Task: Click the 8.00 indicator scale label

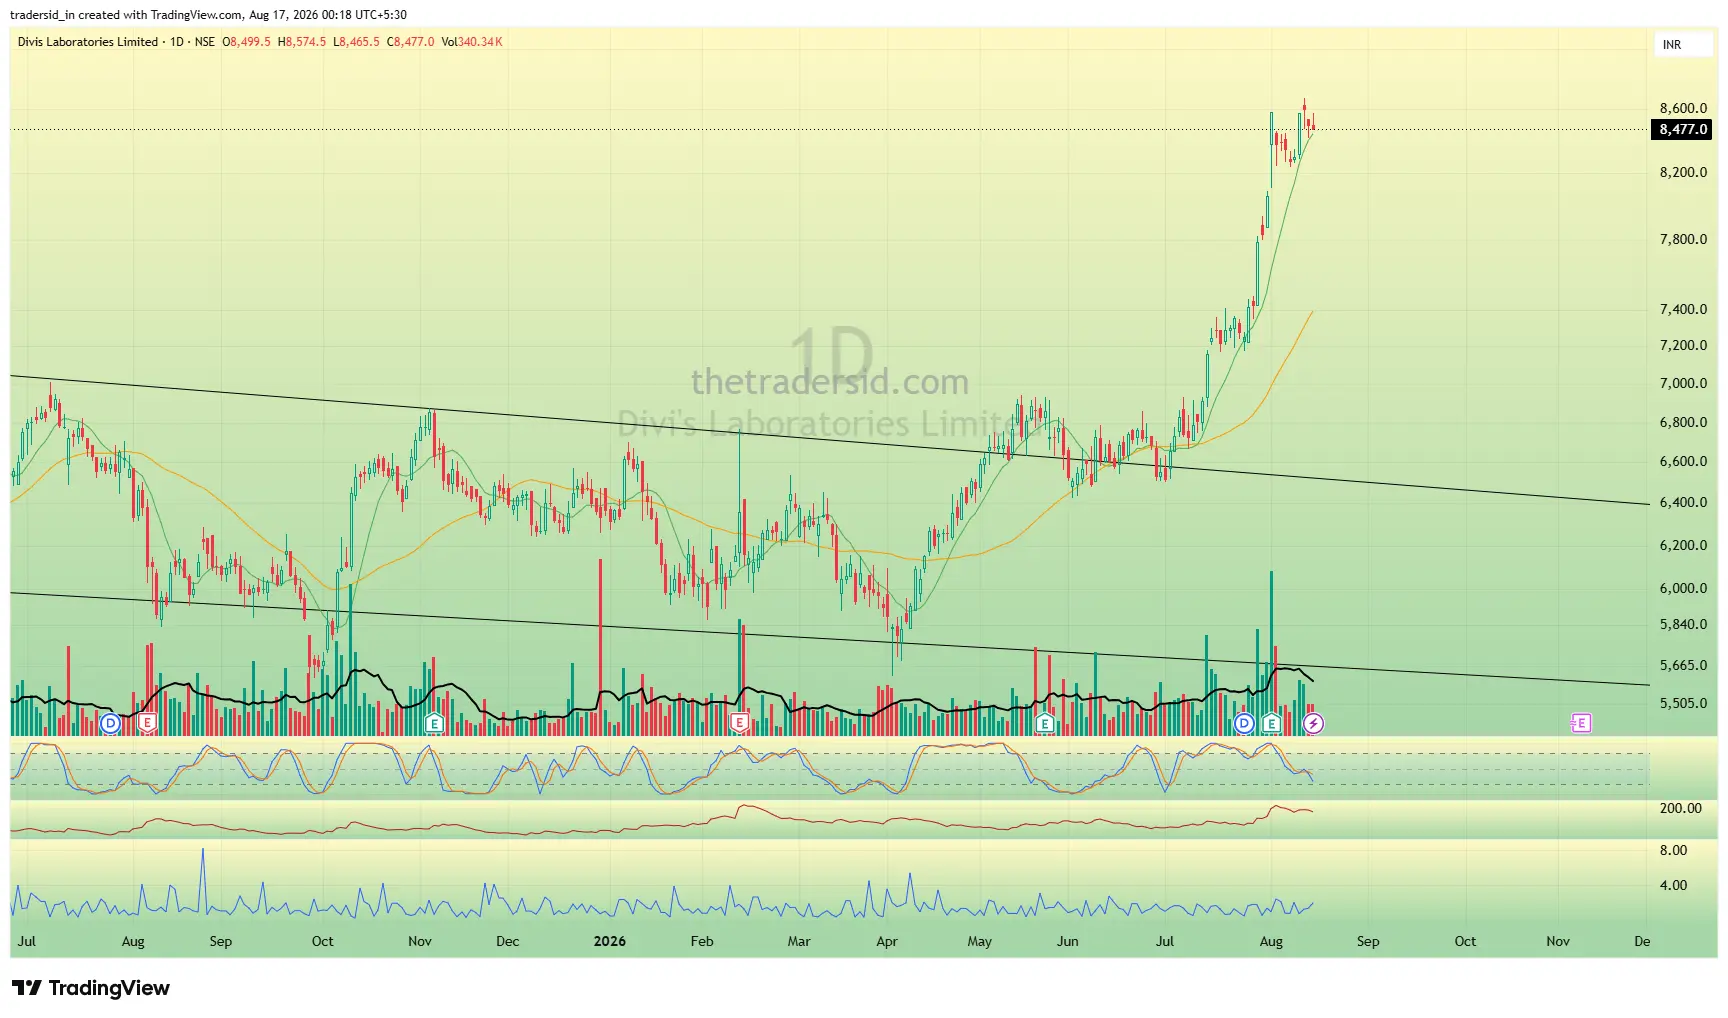Action: pyautogui.click(x=1673, y=850)
